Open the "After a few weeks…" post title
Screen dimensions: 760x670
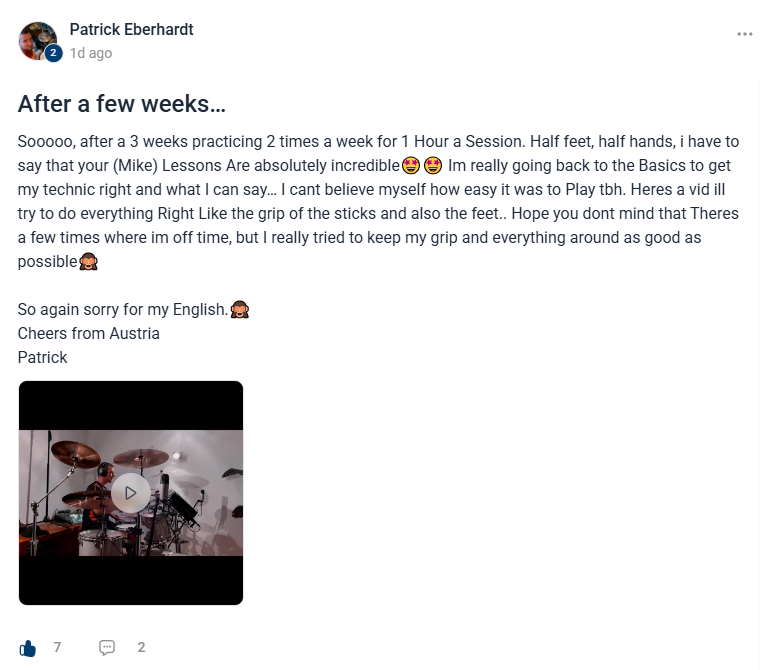tap(122, 104)
